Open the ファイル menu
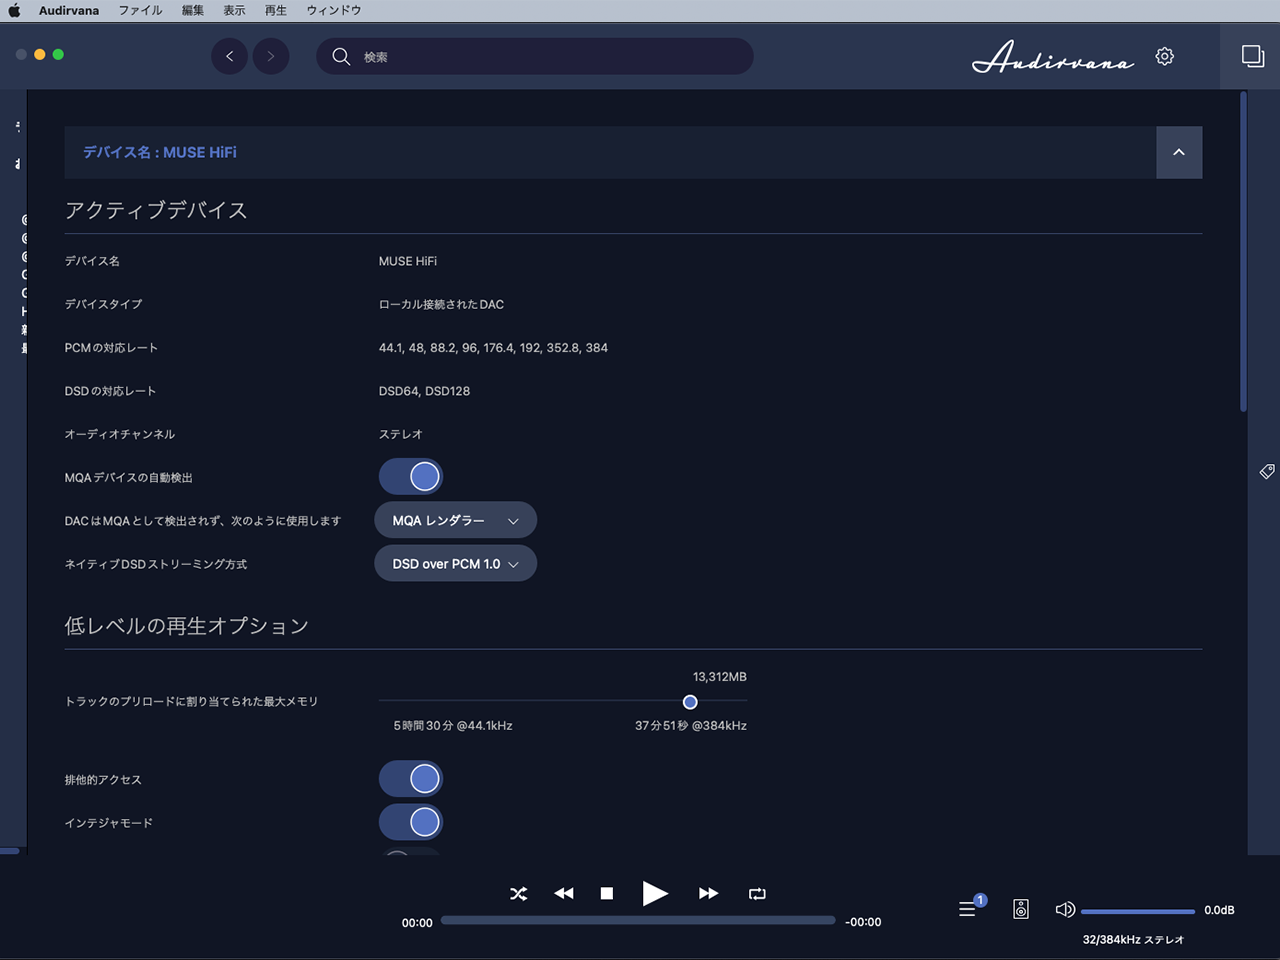The image size is (1280, 960). pyautogui.click(x=140, y=10)
